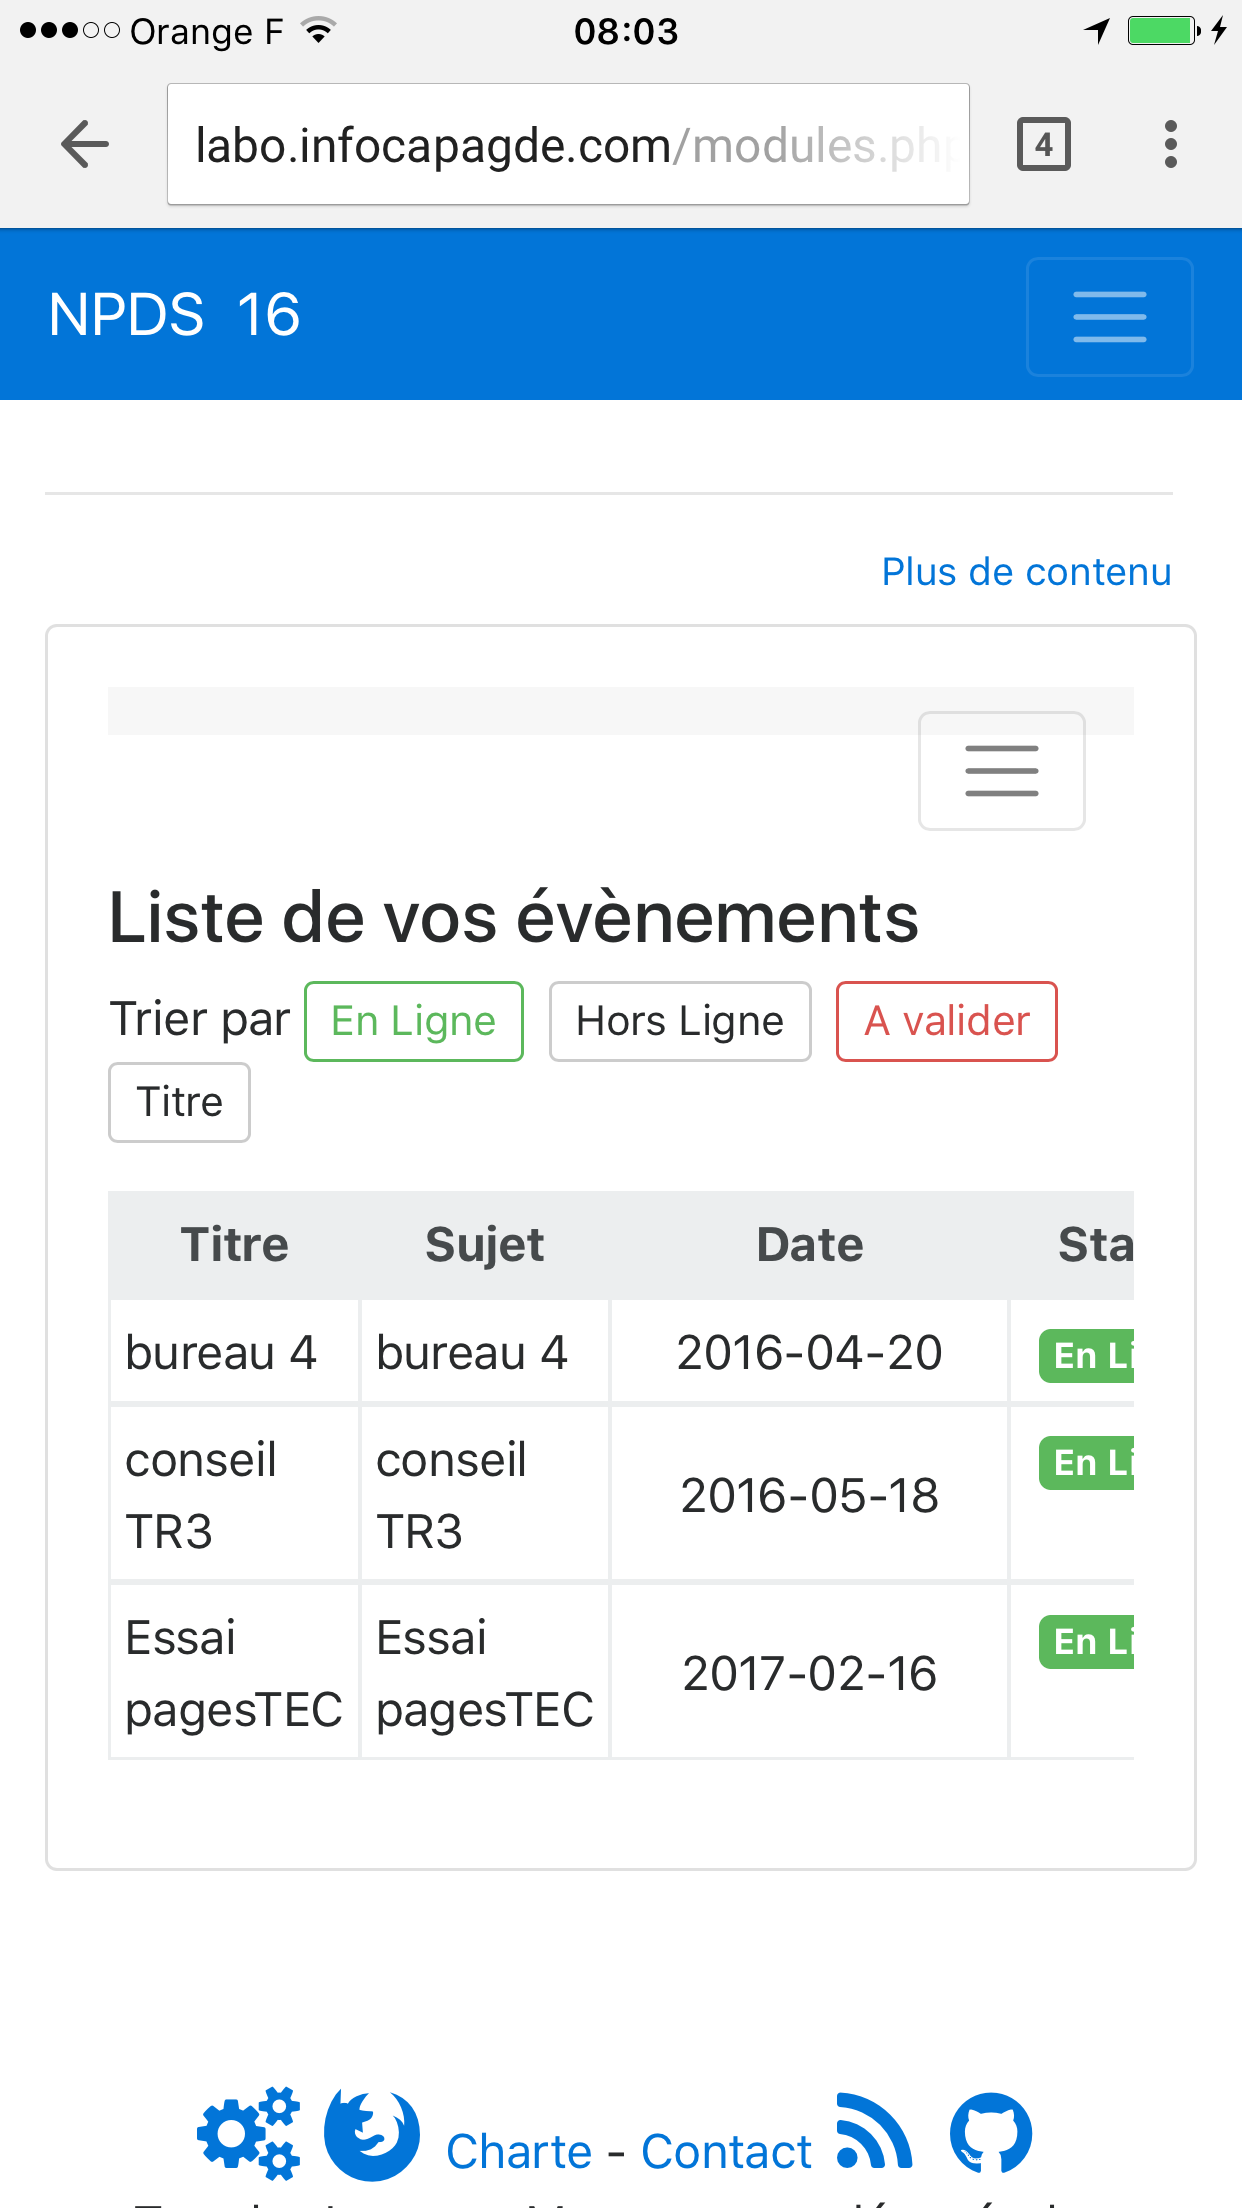This screenshot has height=2208, width=1242.
Task: Tap the browser URL address field
Action: [x=568, y=145]
